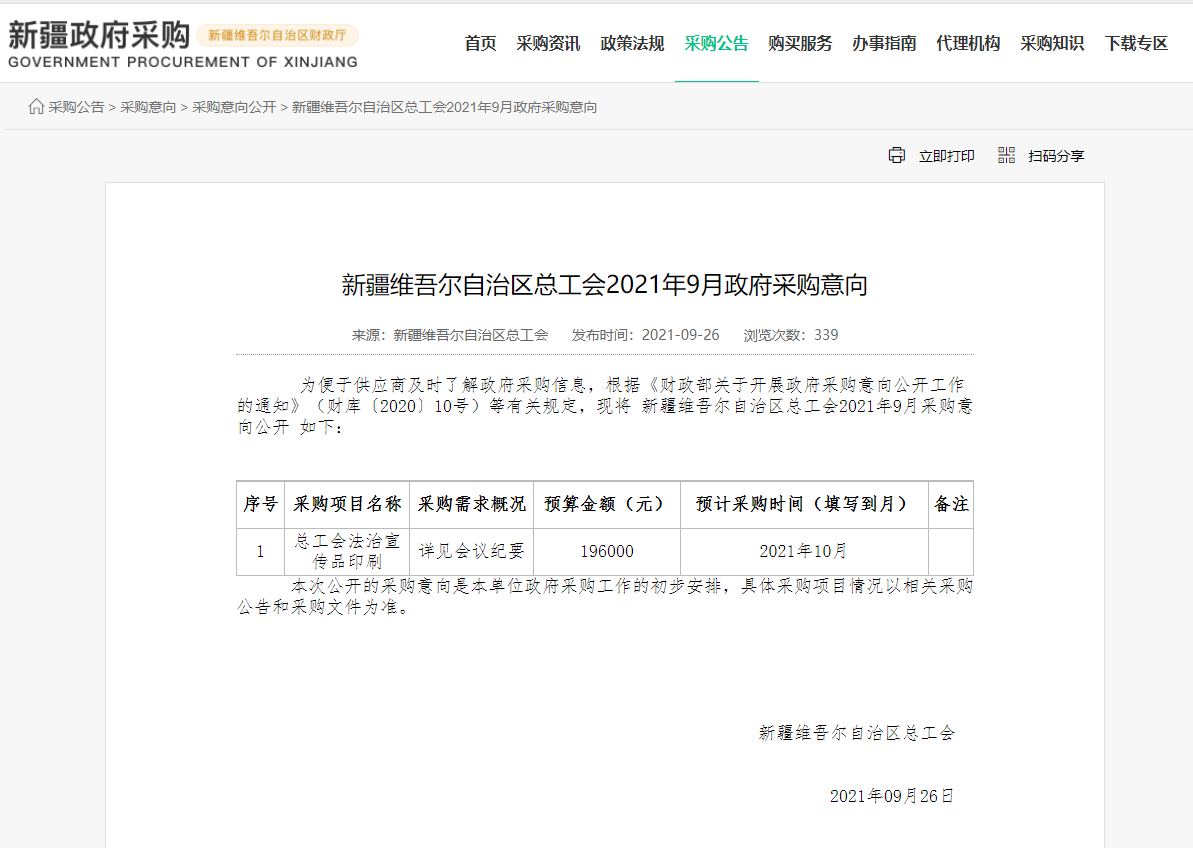Open the 购买服务 menu
Screen dimensions: 1193x848
coord(800,44)
